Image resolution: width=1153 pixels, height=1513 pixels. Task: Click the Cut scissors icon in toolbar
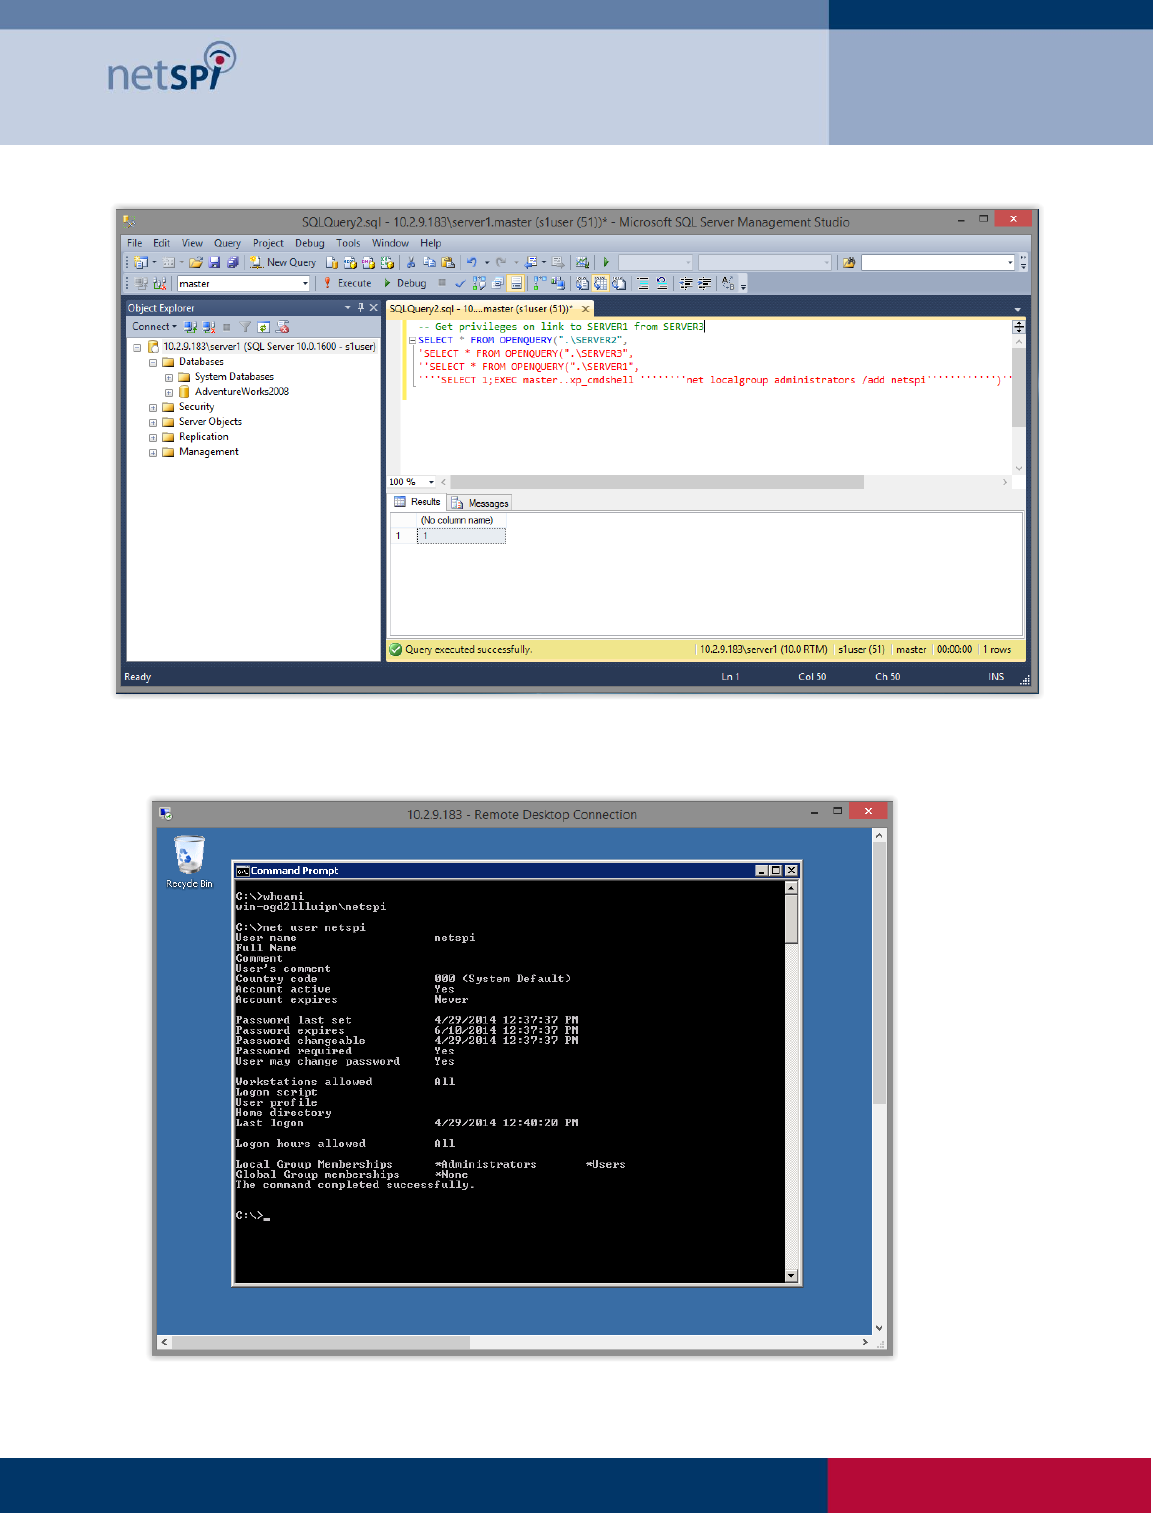(x=411, y=263)
